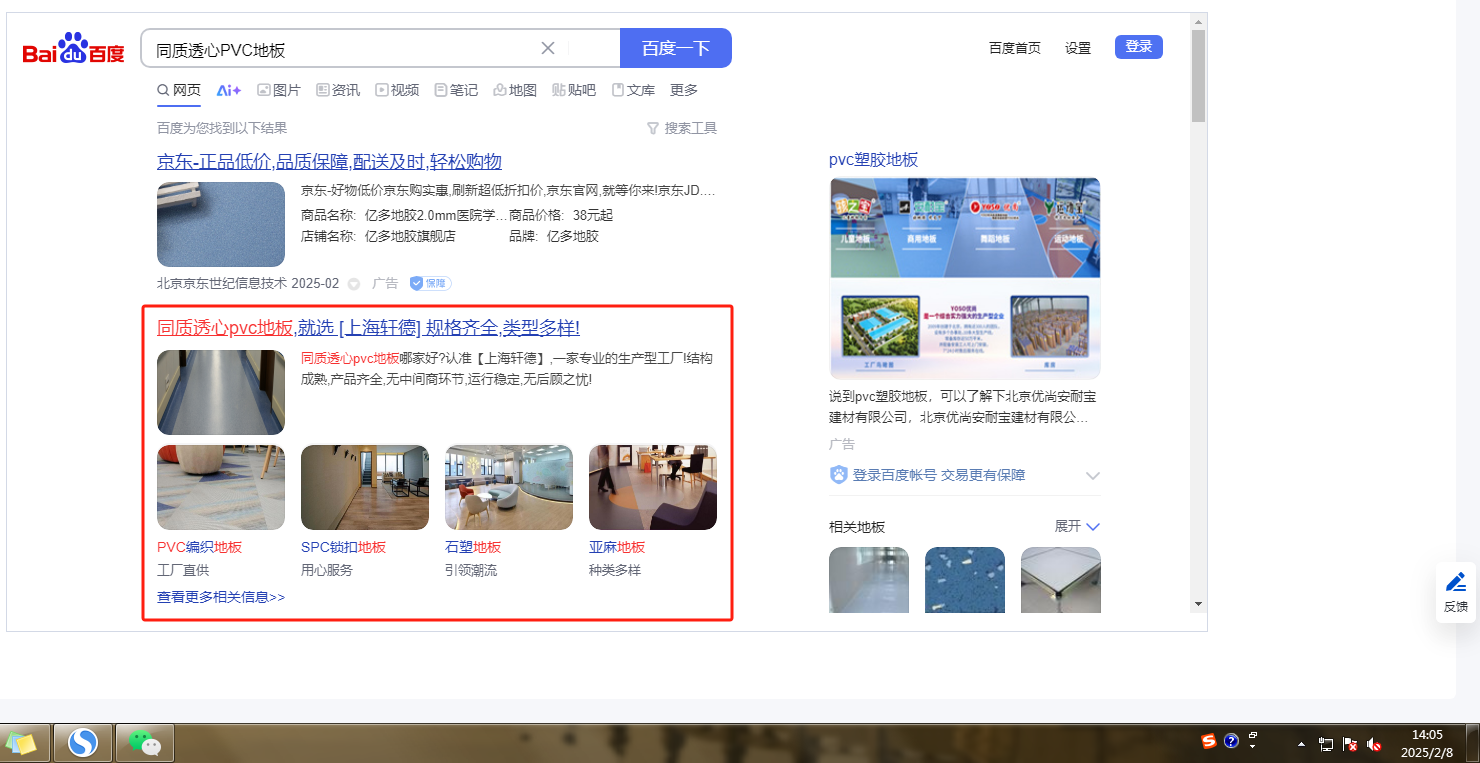
Task: Click the blue help question mark tray icon
Action: point(1231,741)
